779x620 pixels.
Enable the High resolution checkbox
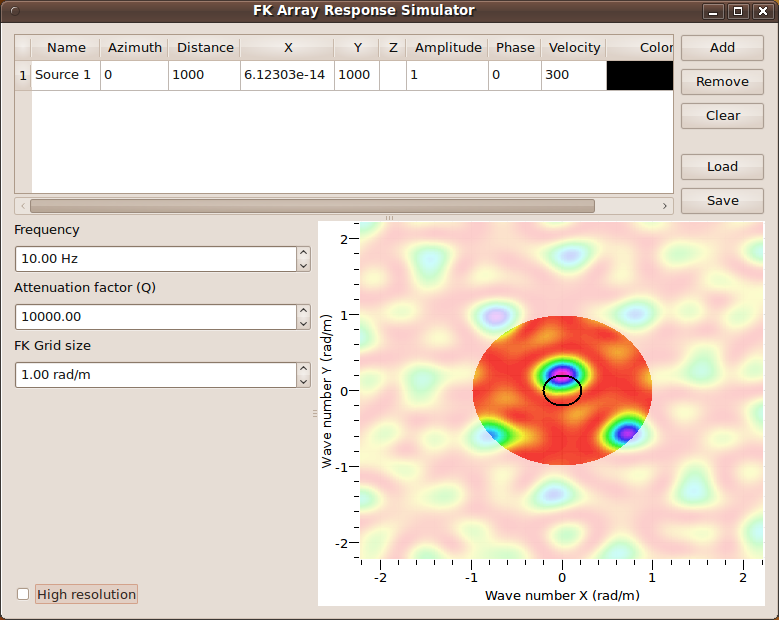click(x=23, y=595)
